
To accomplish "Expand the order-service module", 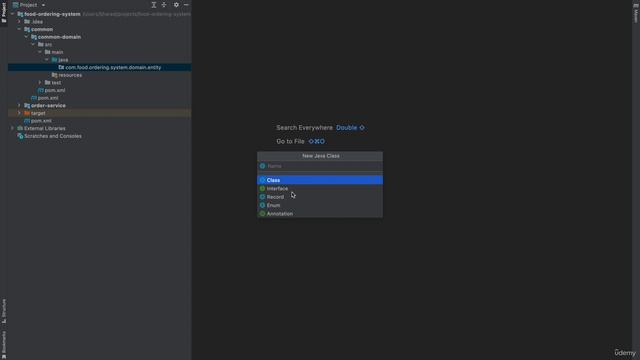I will (19, 105).
